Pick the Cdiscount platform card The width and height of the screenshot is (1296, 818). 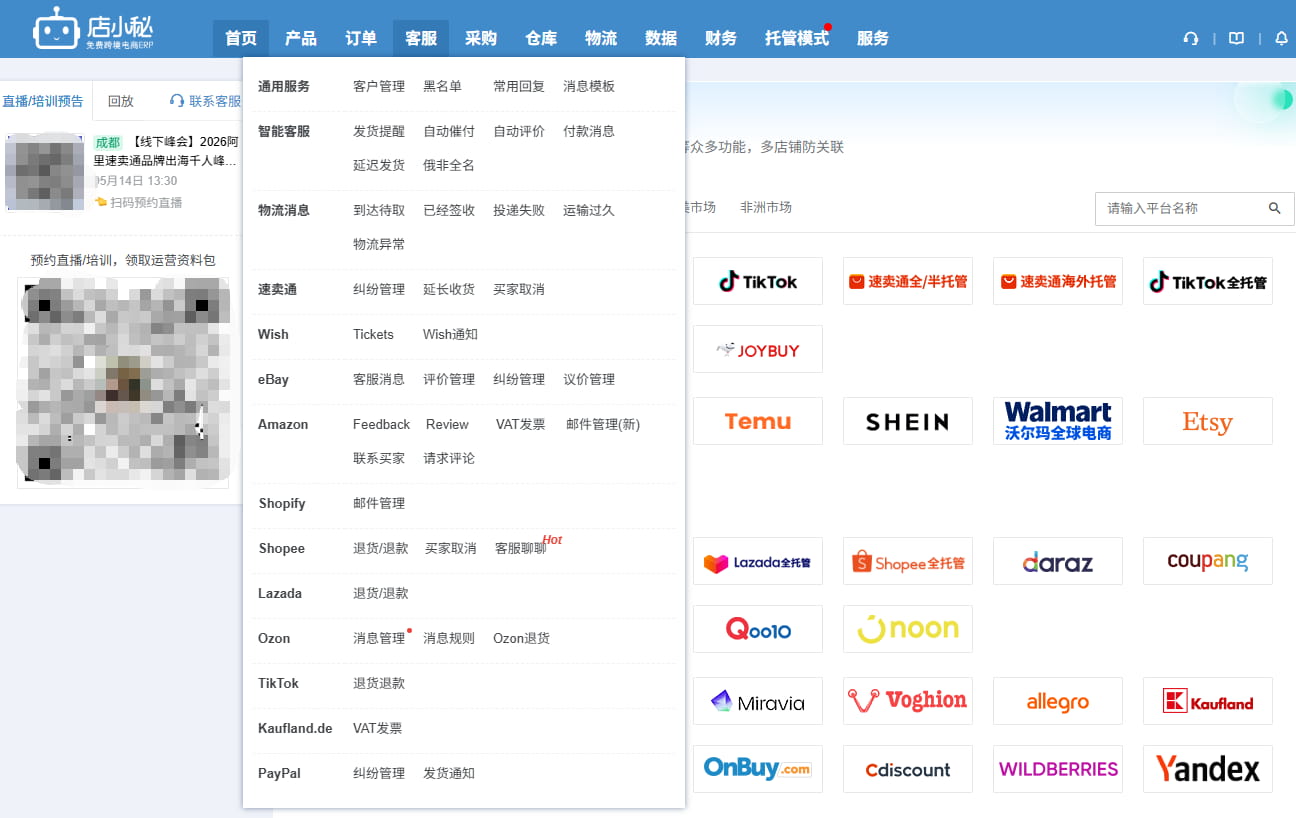tap(908, 769)
